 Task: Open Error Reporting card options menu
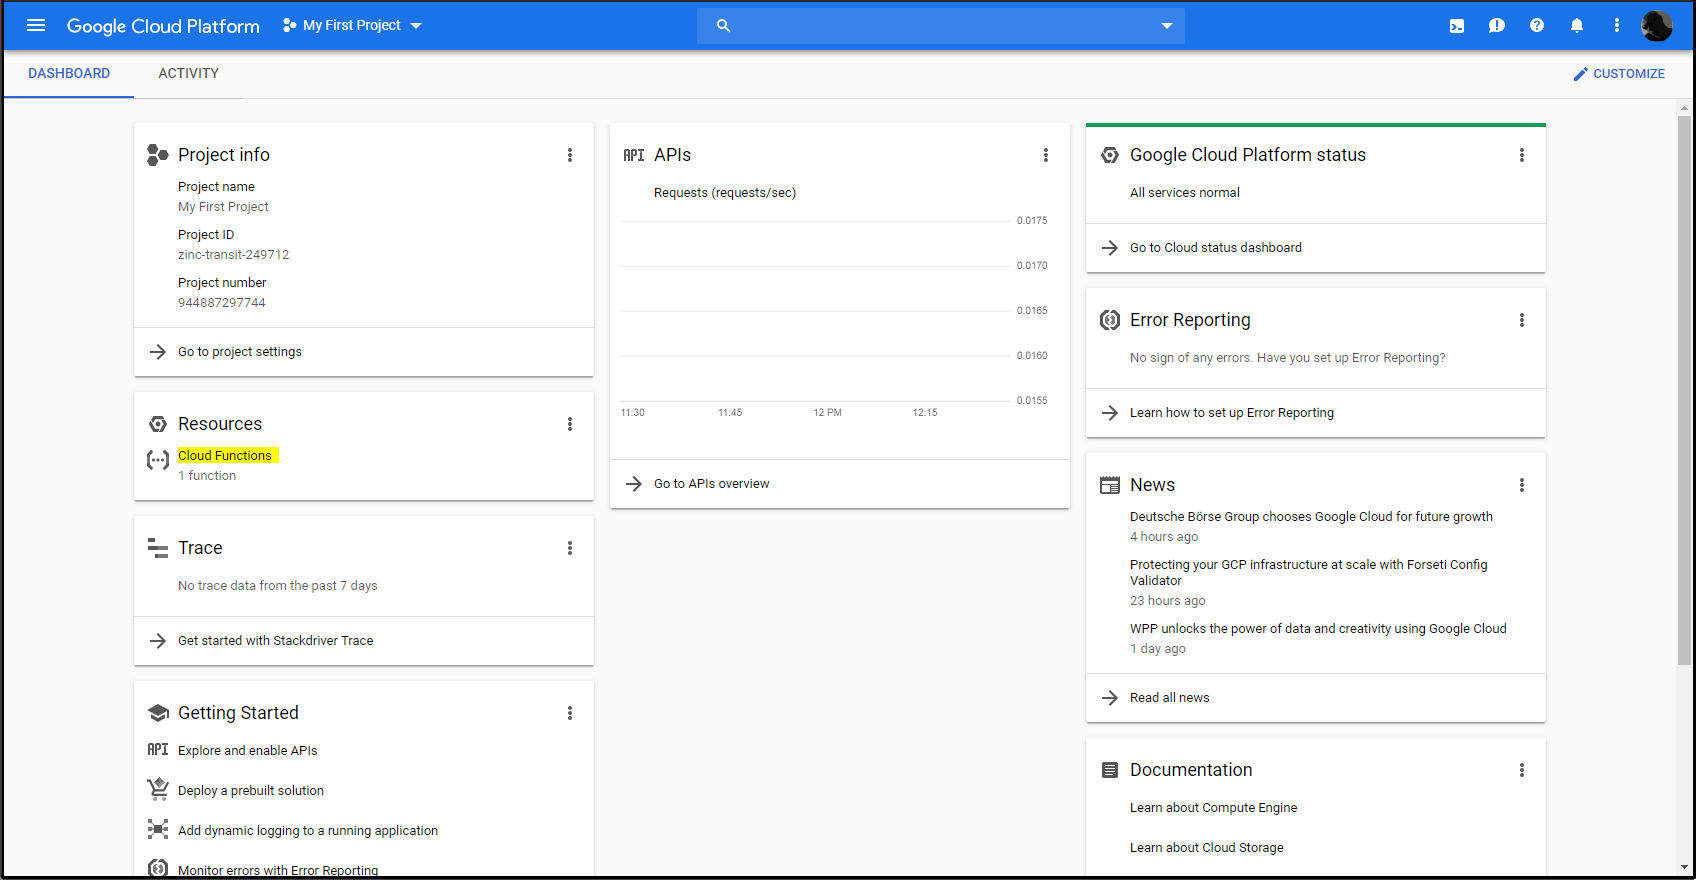click(x=1522, y=320)
